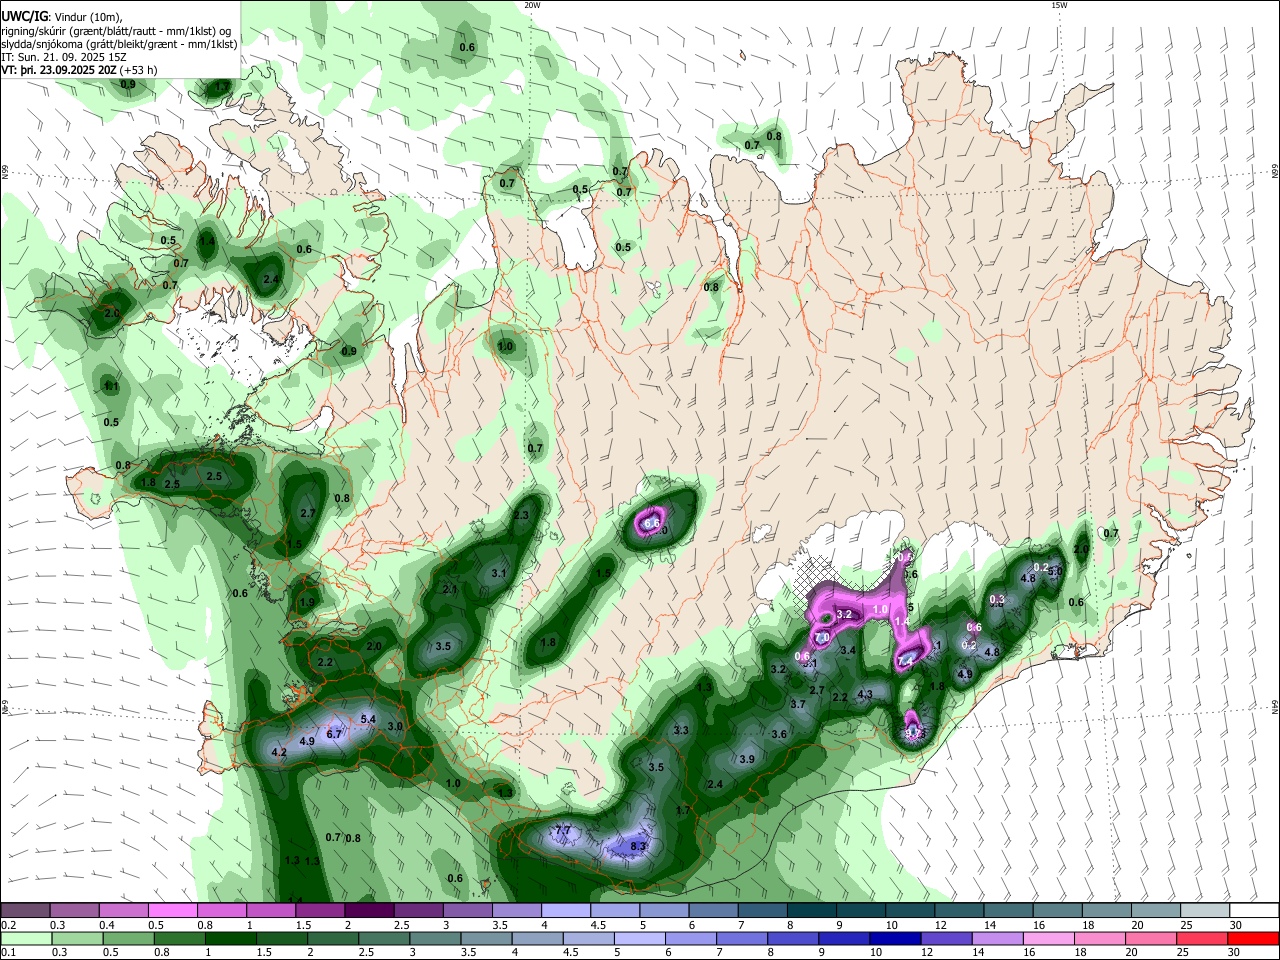Click the 3.9 precipitation value on the map

(747, 759)
